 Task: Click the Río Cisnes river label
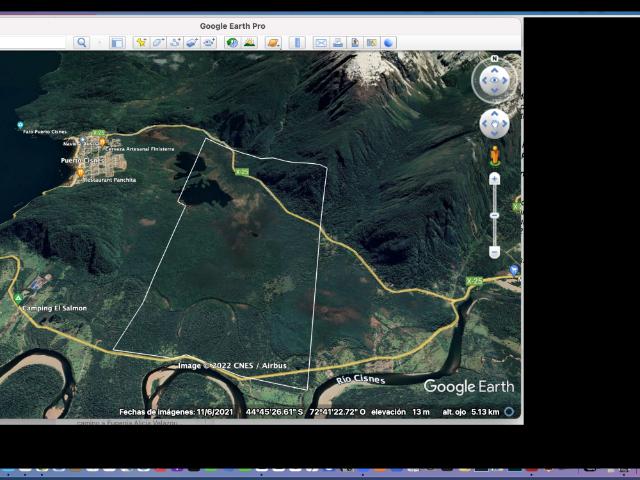click(360, 380)
